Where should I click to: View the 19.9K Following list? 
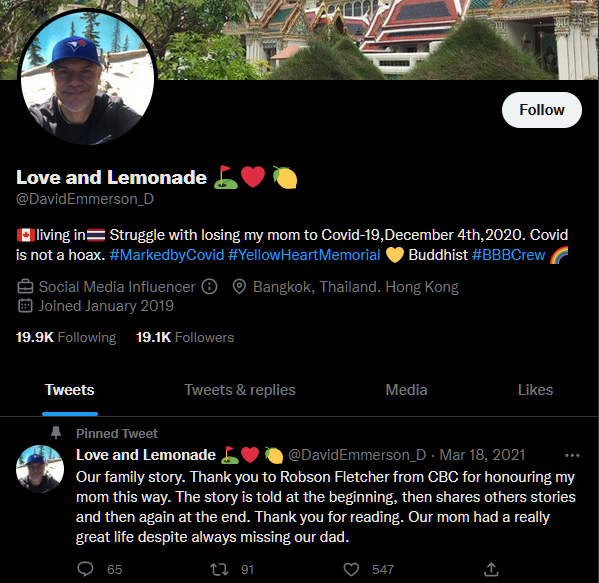pos(66,337)
